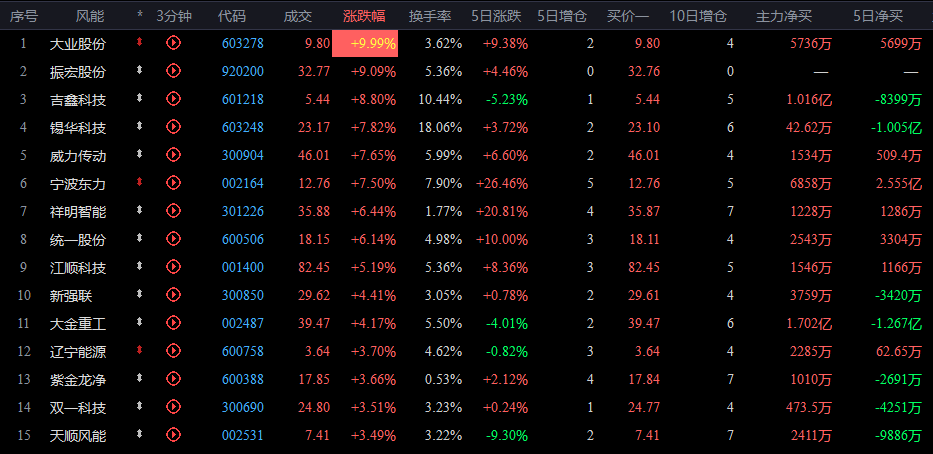
Task: Click the marker icon beside 祥明智能
Action: point(140,209)
